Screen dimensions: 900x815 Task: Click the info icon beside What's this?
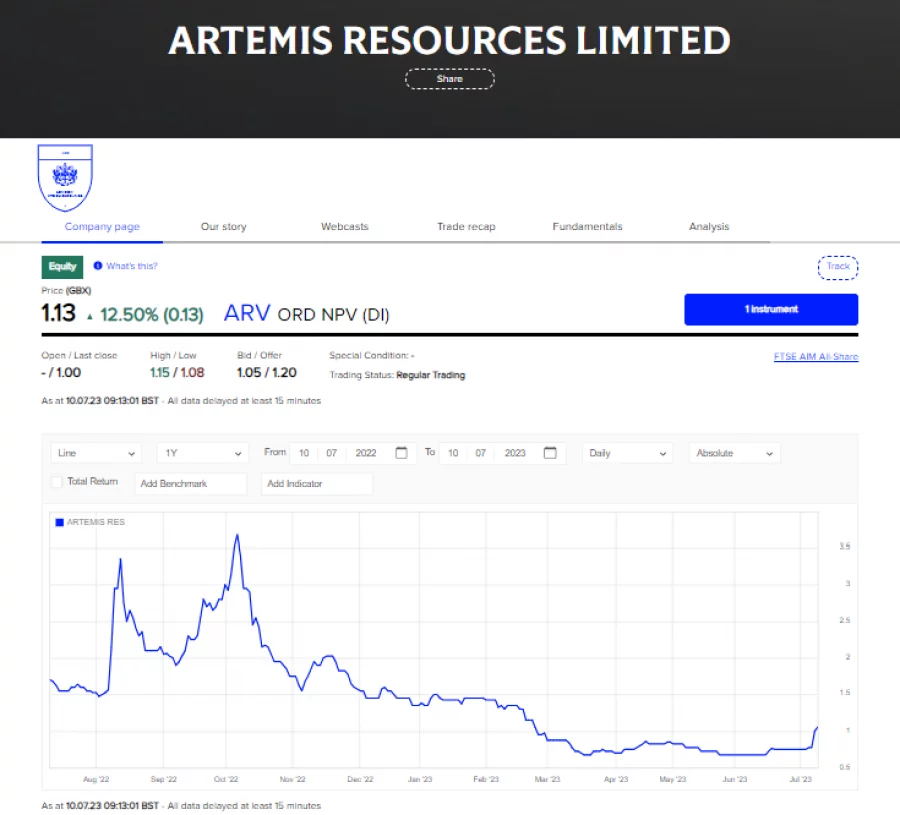coord(98,266)
